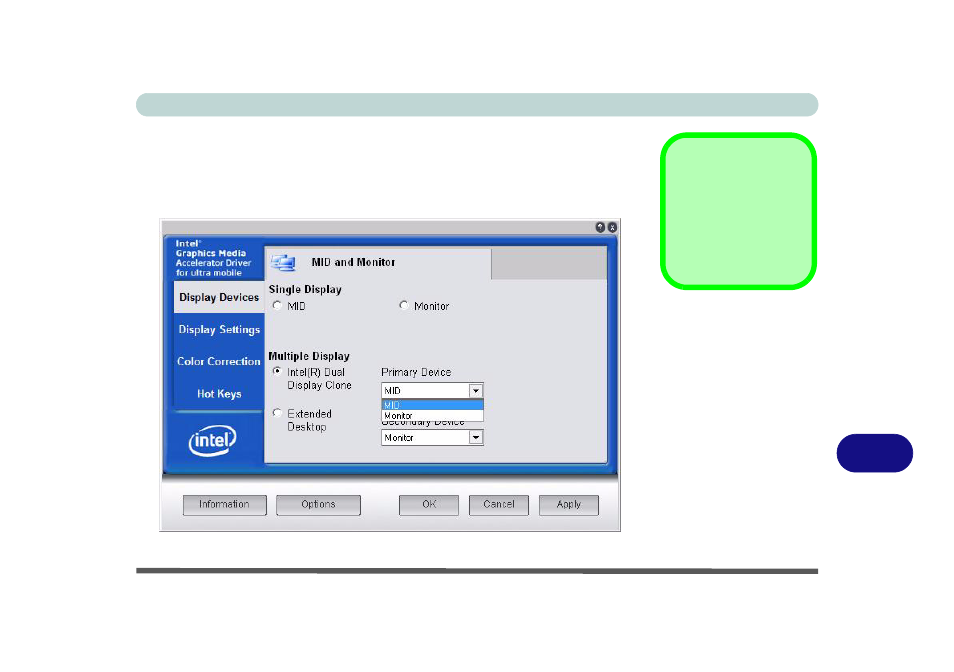Image resolution: width=954 pixels, height=672 pixels.
Task: Click the Information button
Action: pyautogui.click(x=225, y=505)
